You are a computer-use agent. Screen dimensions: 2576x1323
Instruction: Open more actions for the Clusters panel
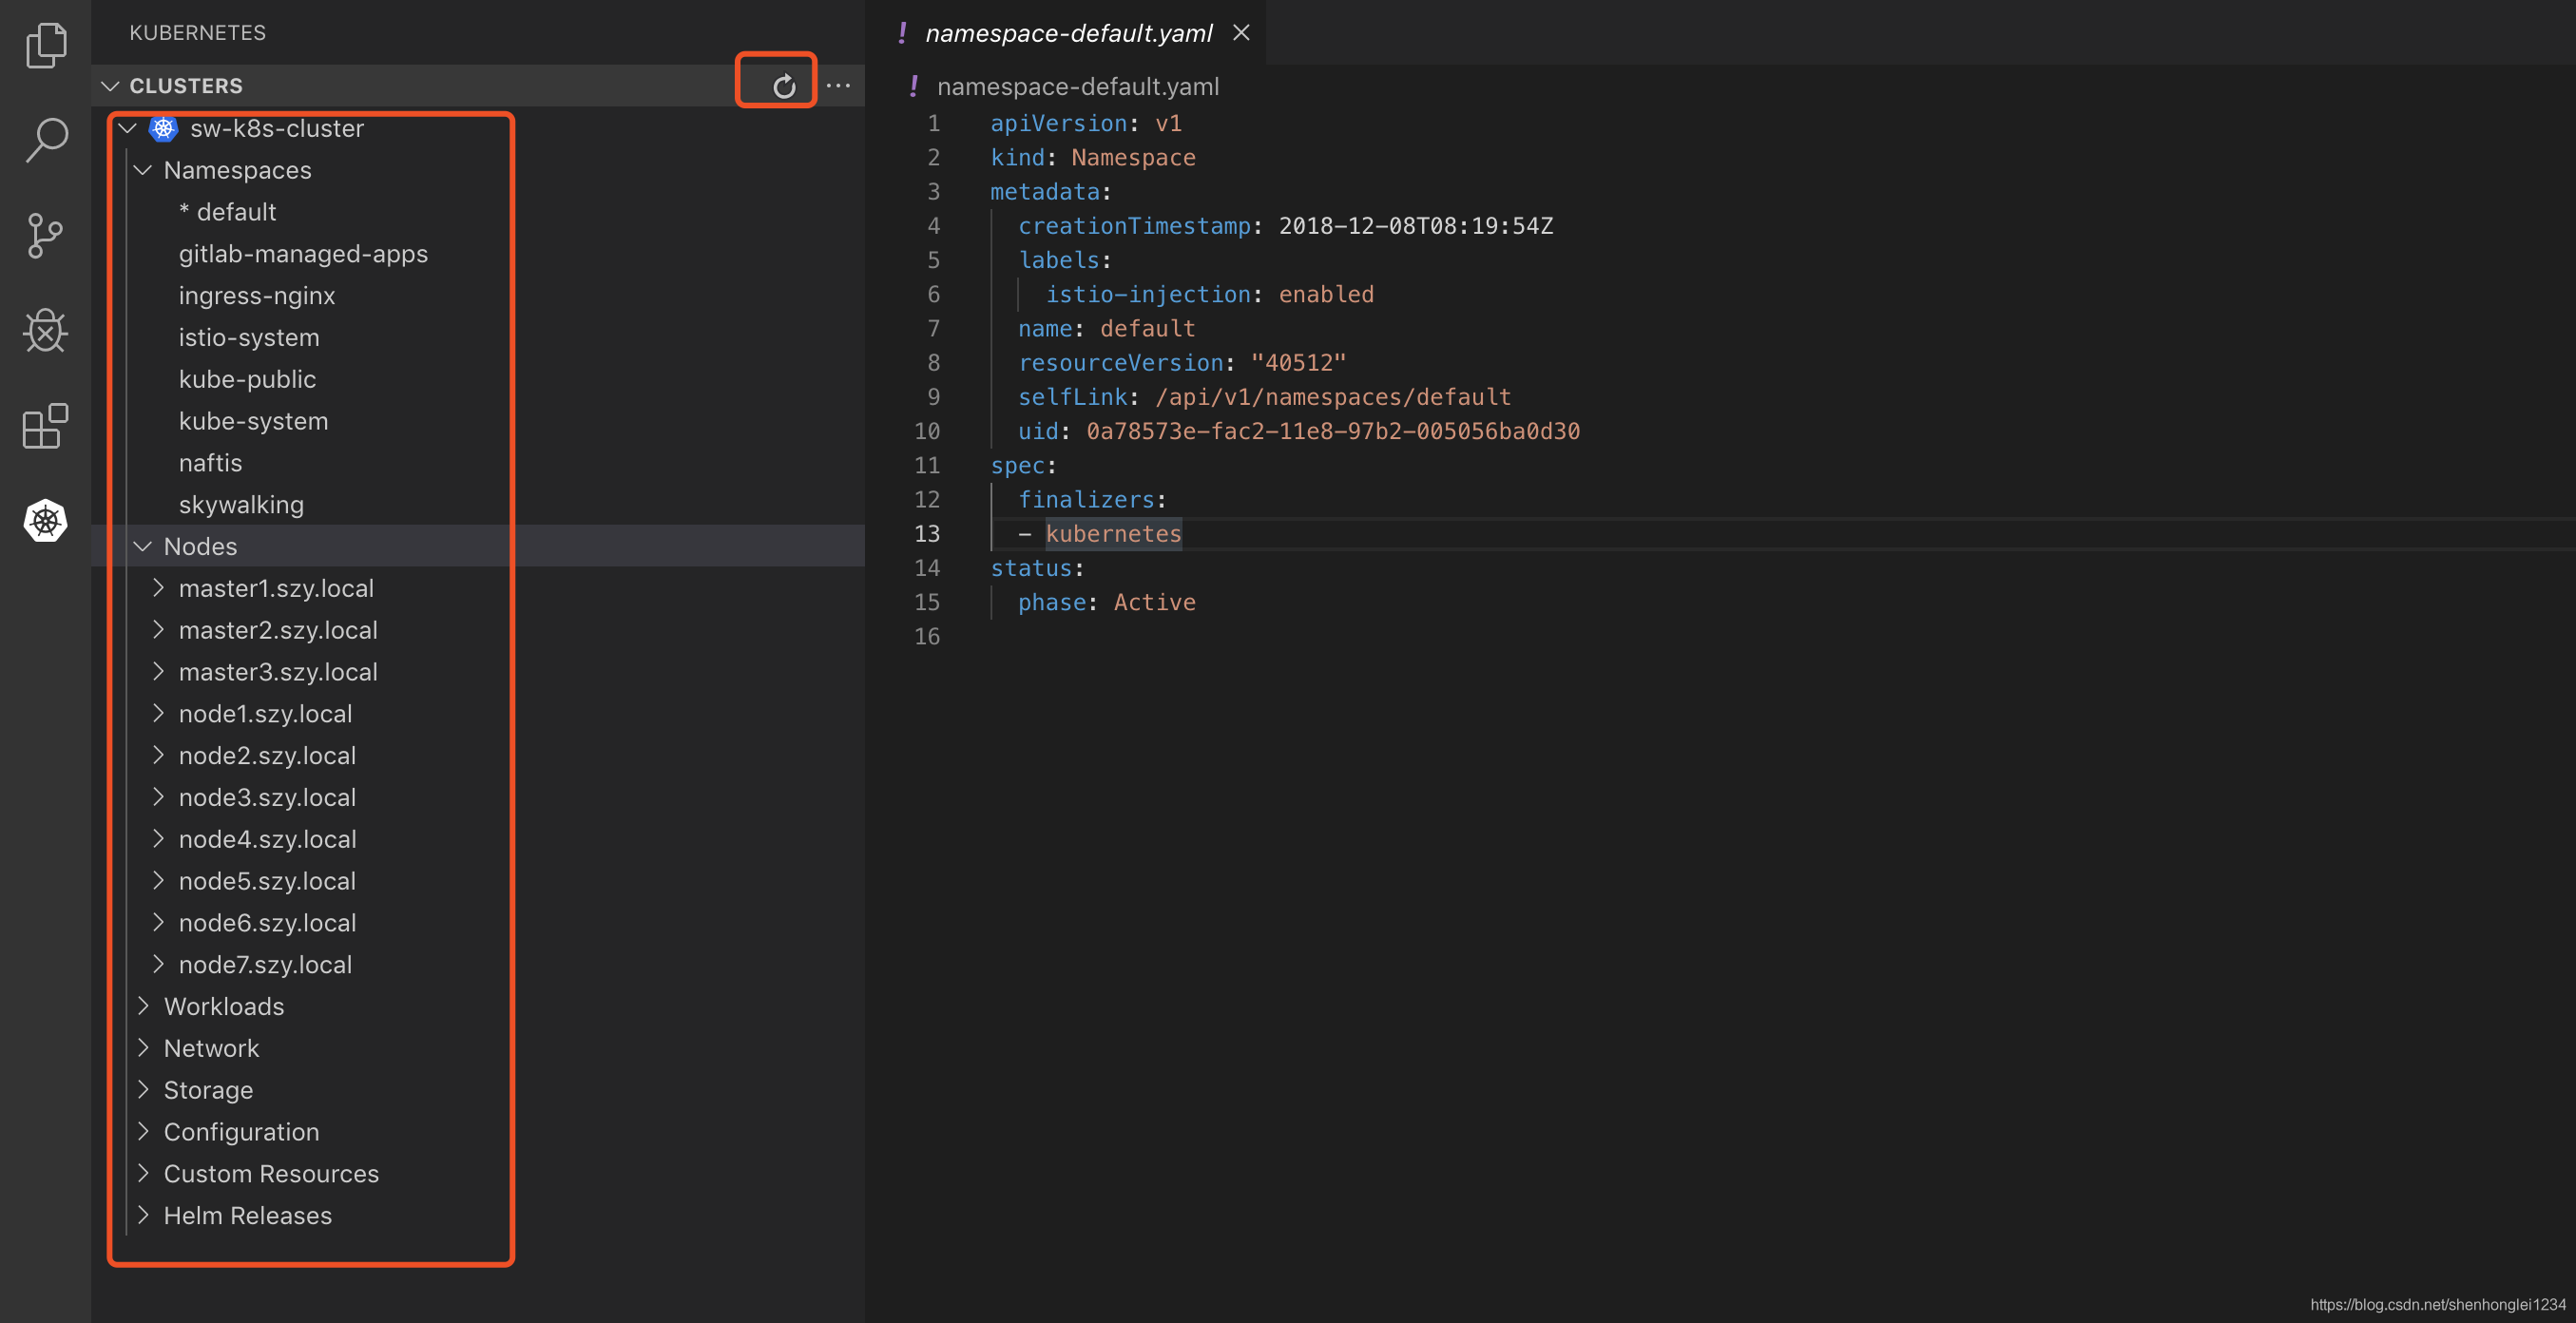pos(838,85)
